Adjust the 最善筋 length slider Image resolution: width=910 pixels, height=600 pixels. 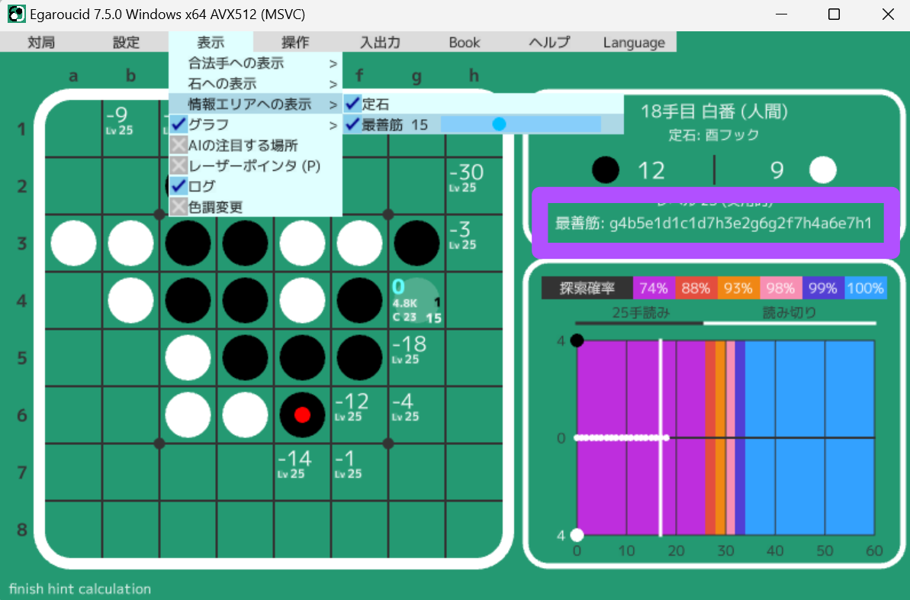pos(499,124)
